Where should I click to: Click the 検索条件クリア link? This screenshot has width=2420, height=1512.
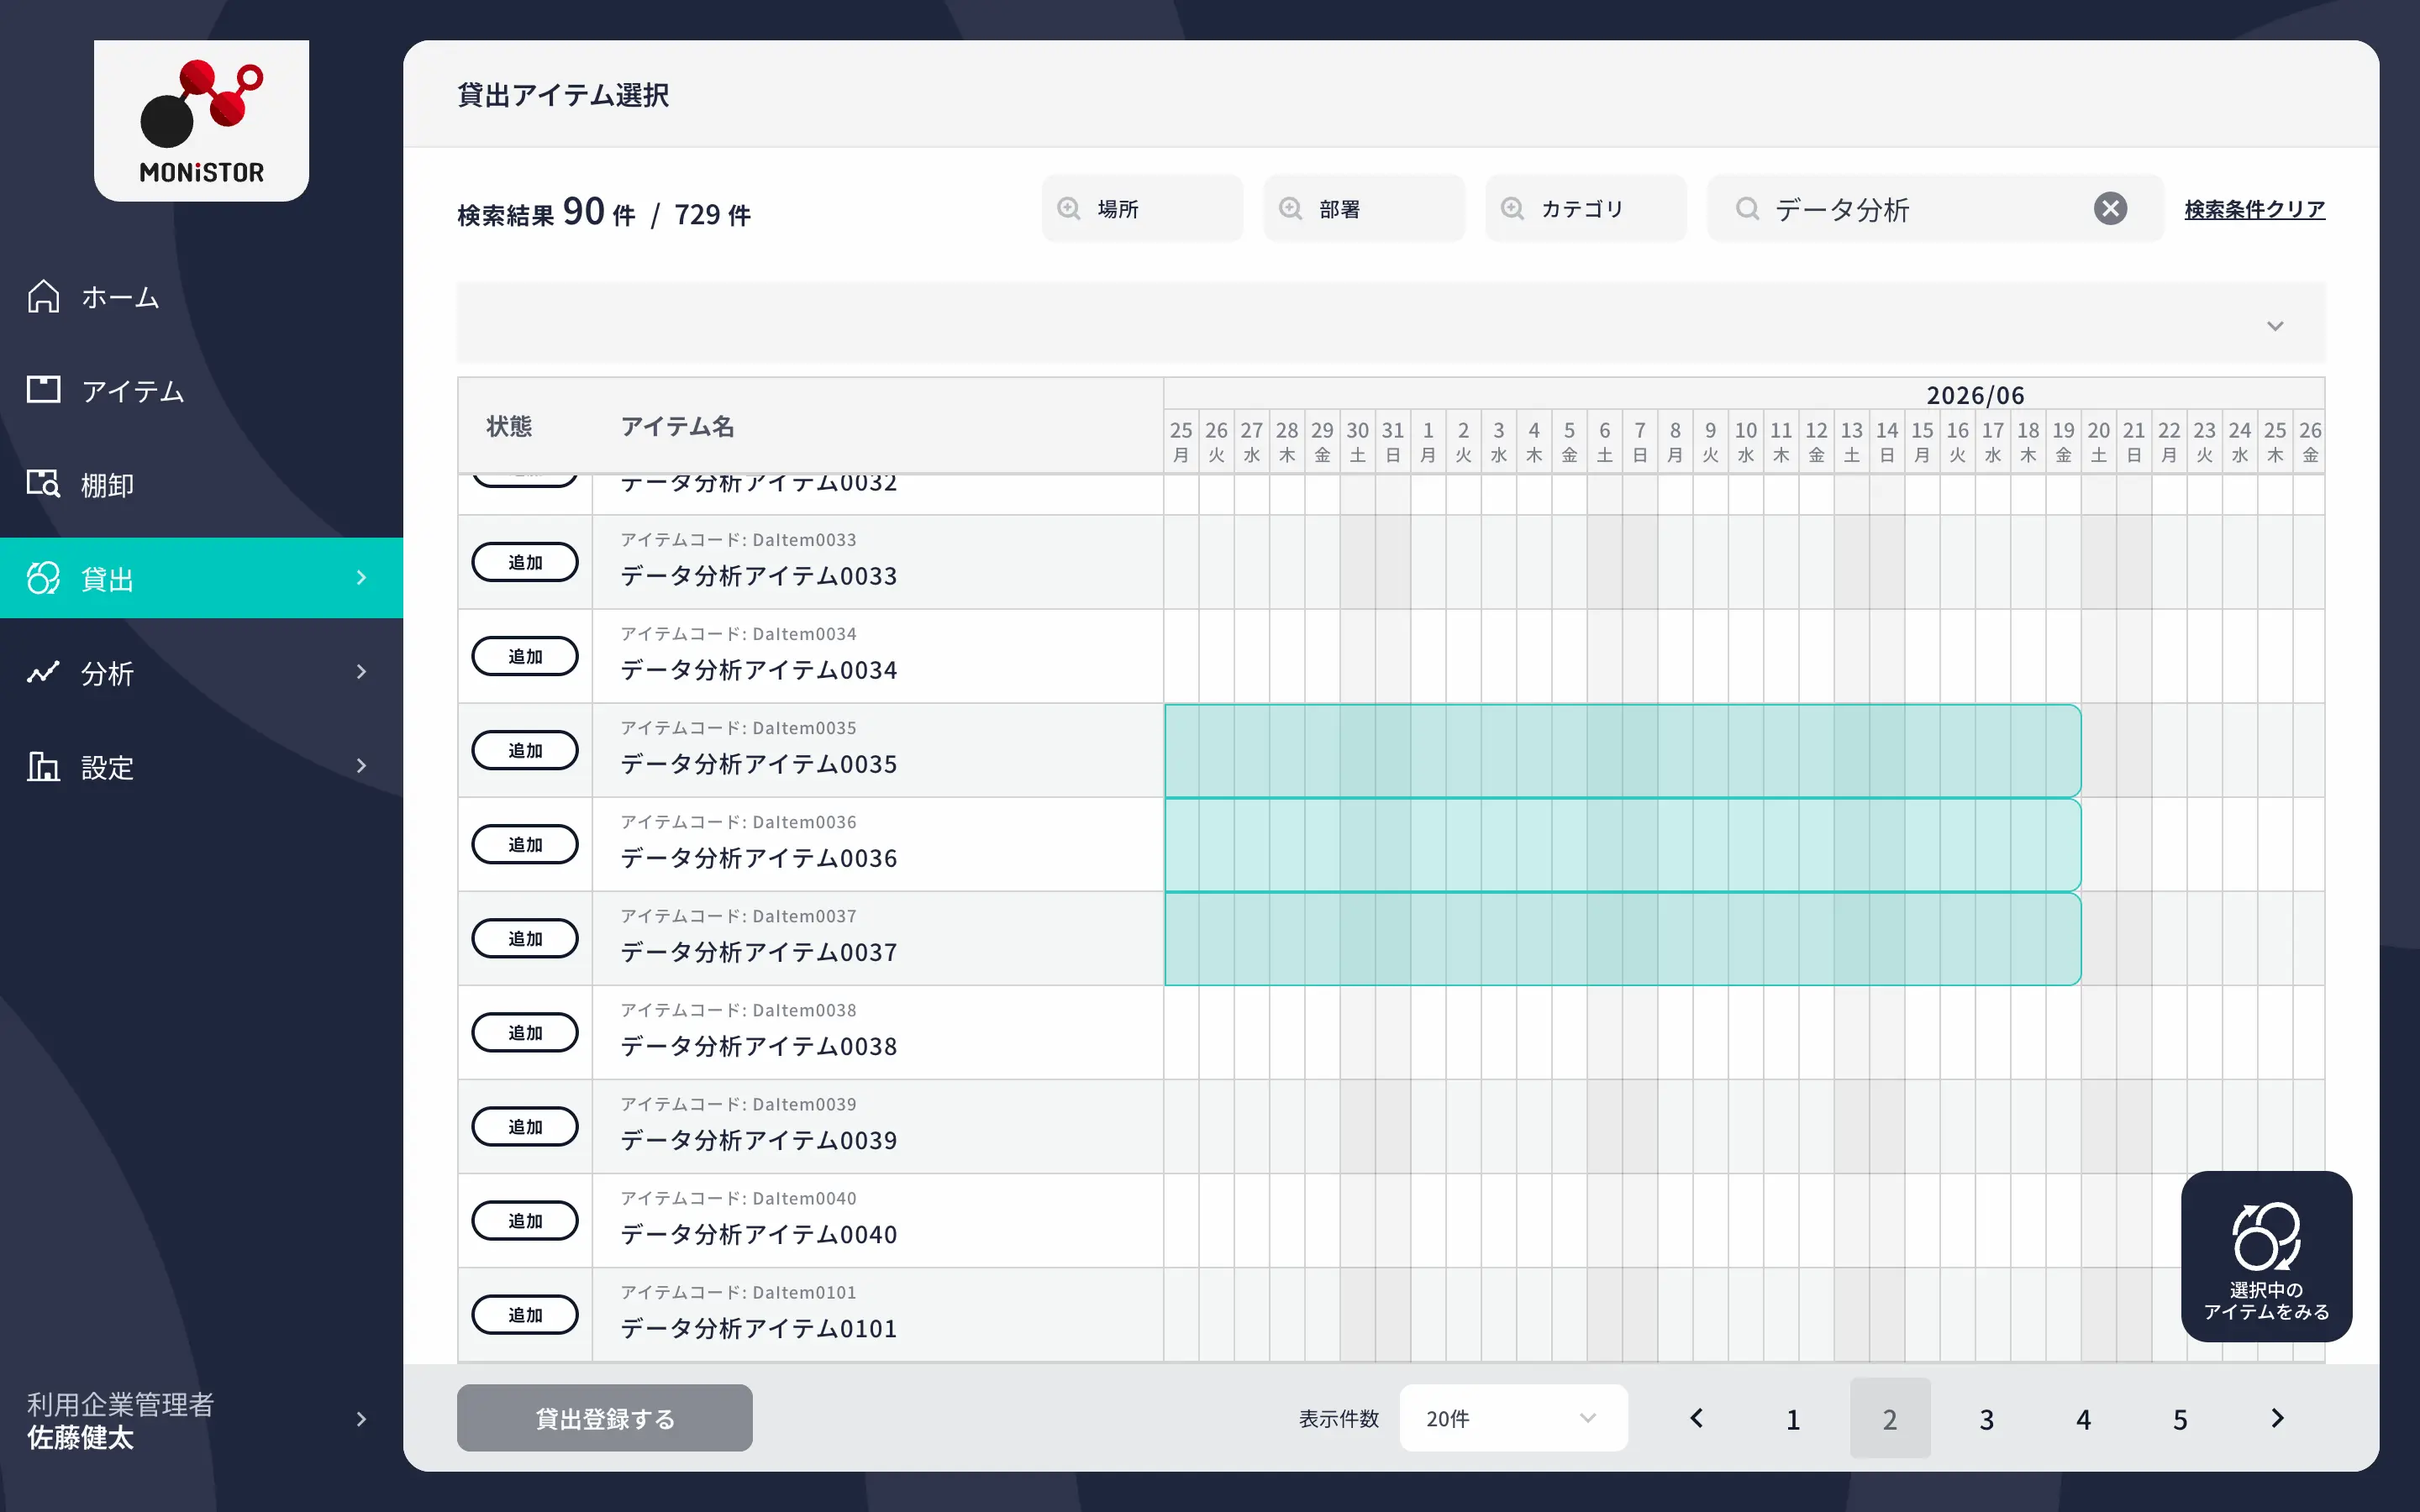pos(2255,209)
